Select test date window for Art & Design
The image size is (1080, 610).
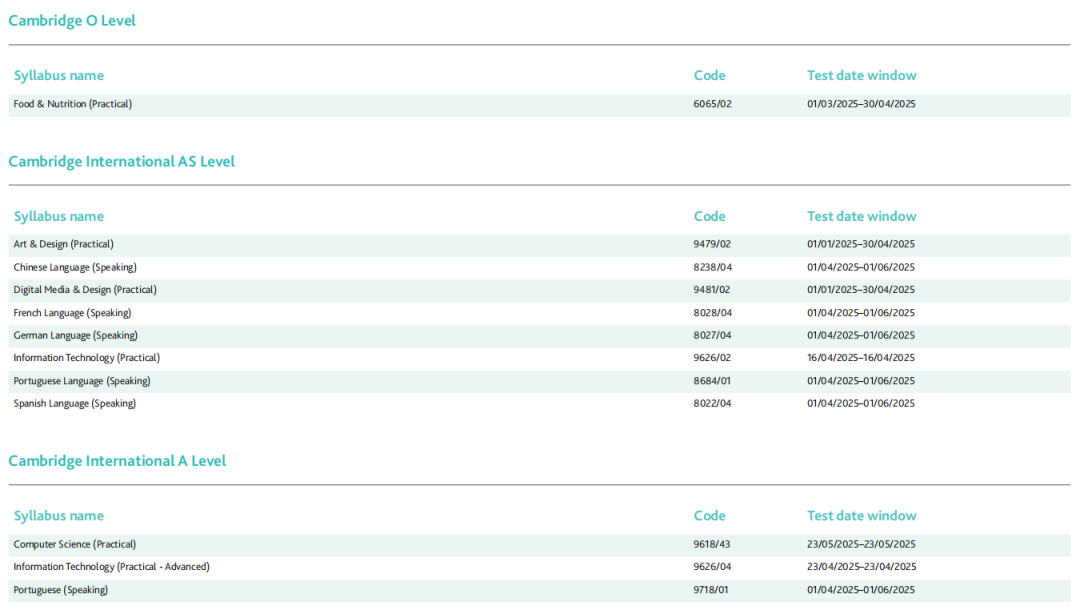pos(861,244)
